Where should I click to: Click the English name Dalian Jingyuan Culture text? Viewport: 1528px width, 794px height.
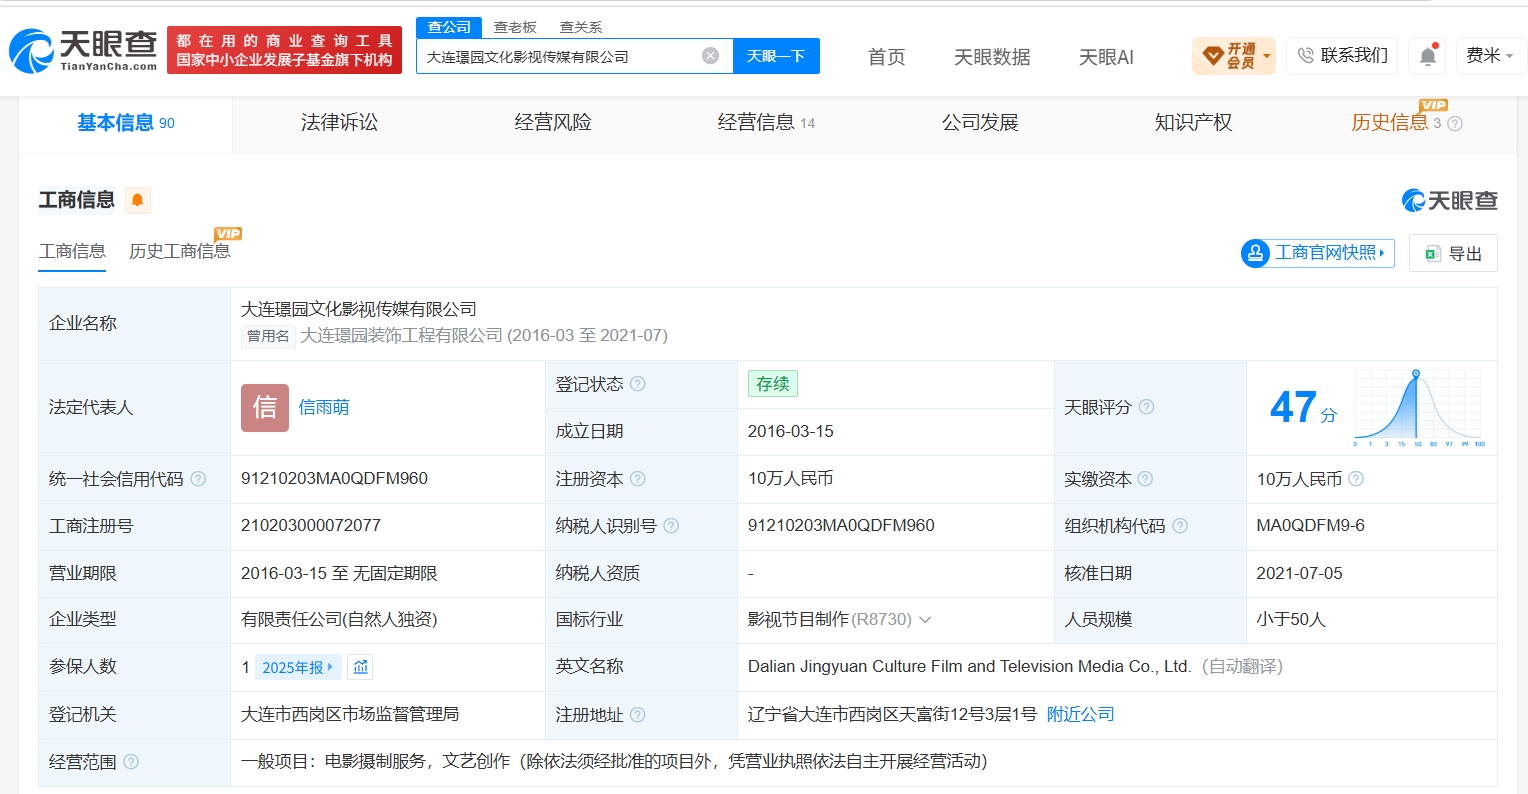[x=969, y=667]
